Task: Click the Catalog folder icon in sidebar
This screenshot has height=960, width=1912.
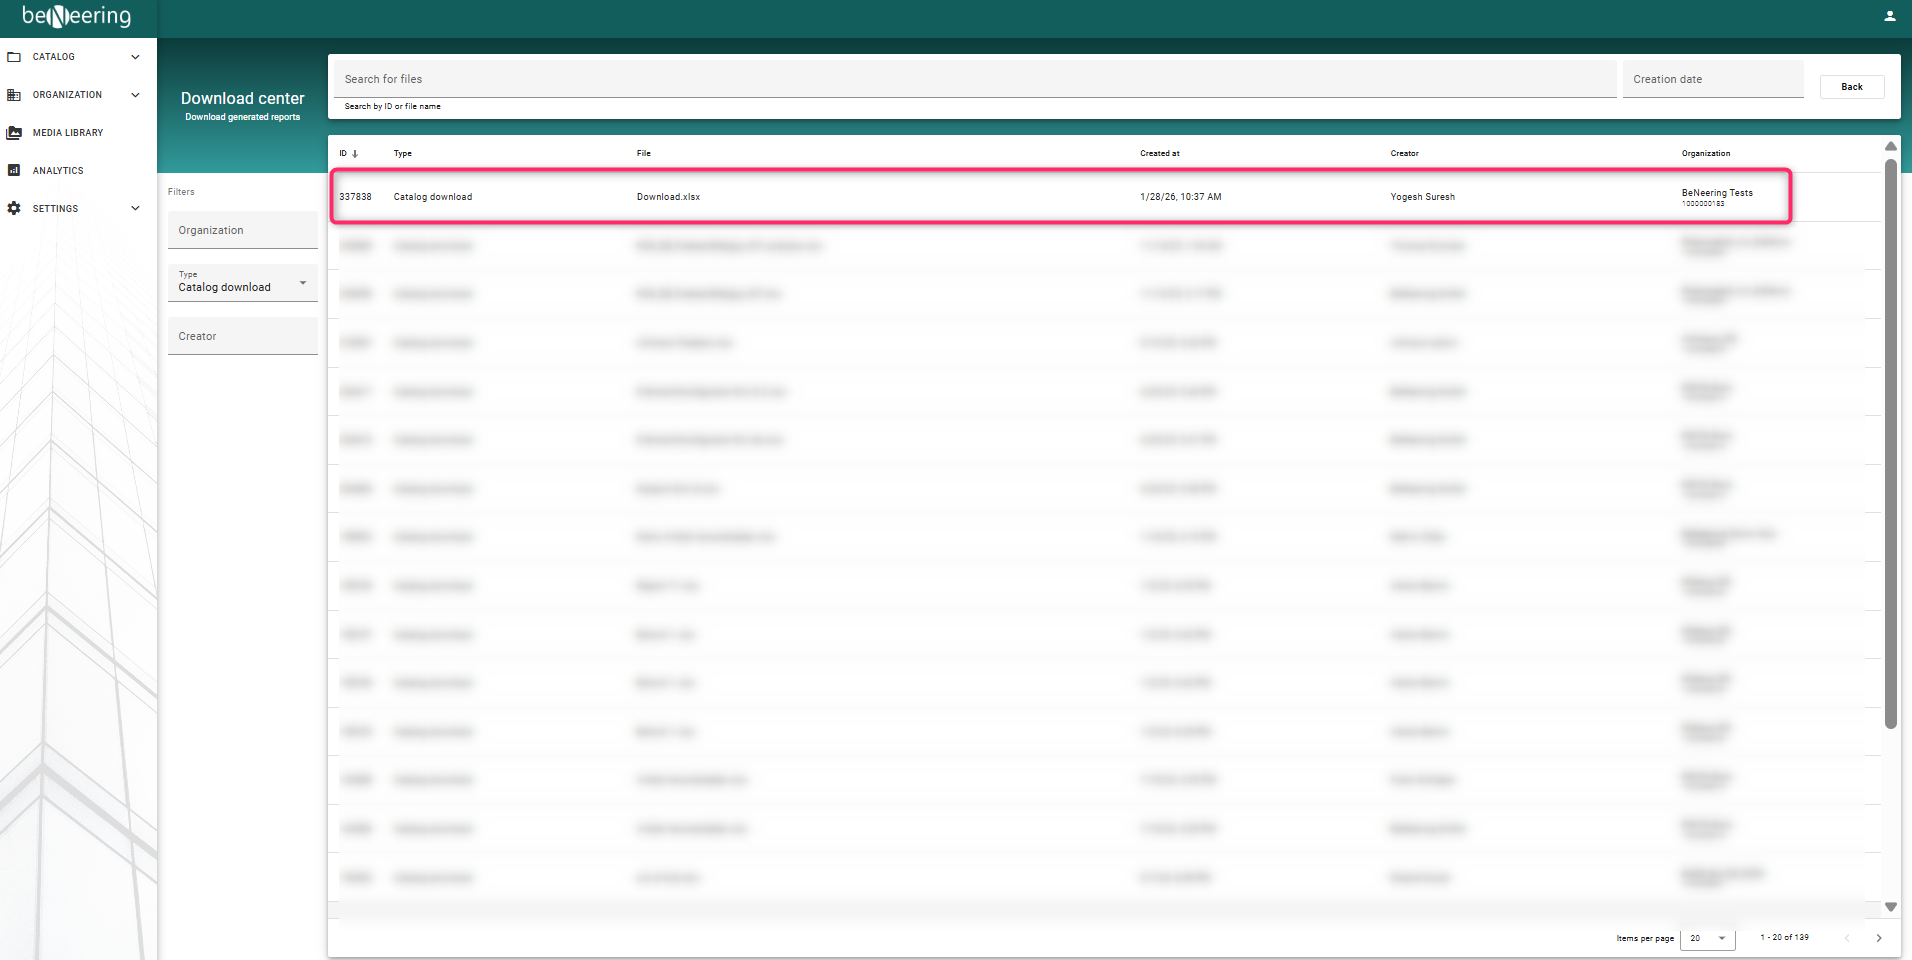Action: (x=14, y=57)
